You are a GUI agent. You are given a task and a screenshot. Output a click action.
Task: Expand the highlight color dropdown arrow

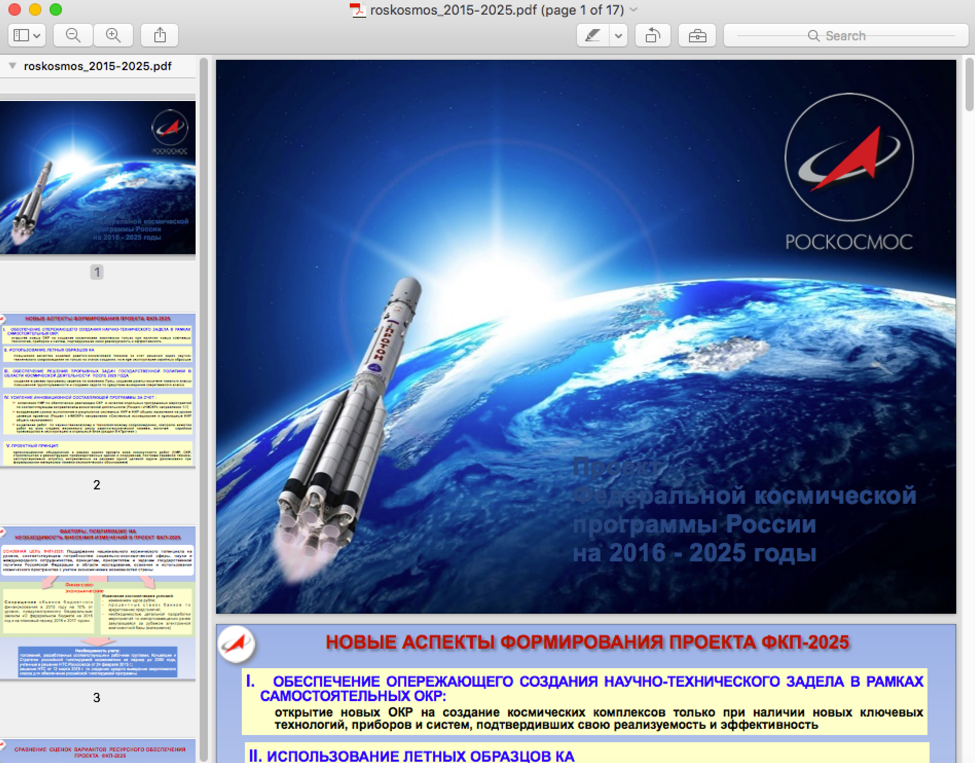pos(618,35)
